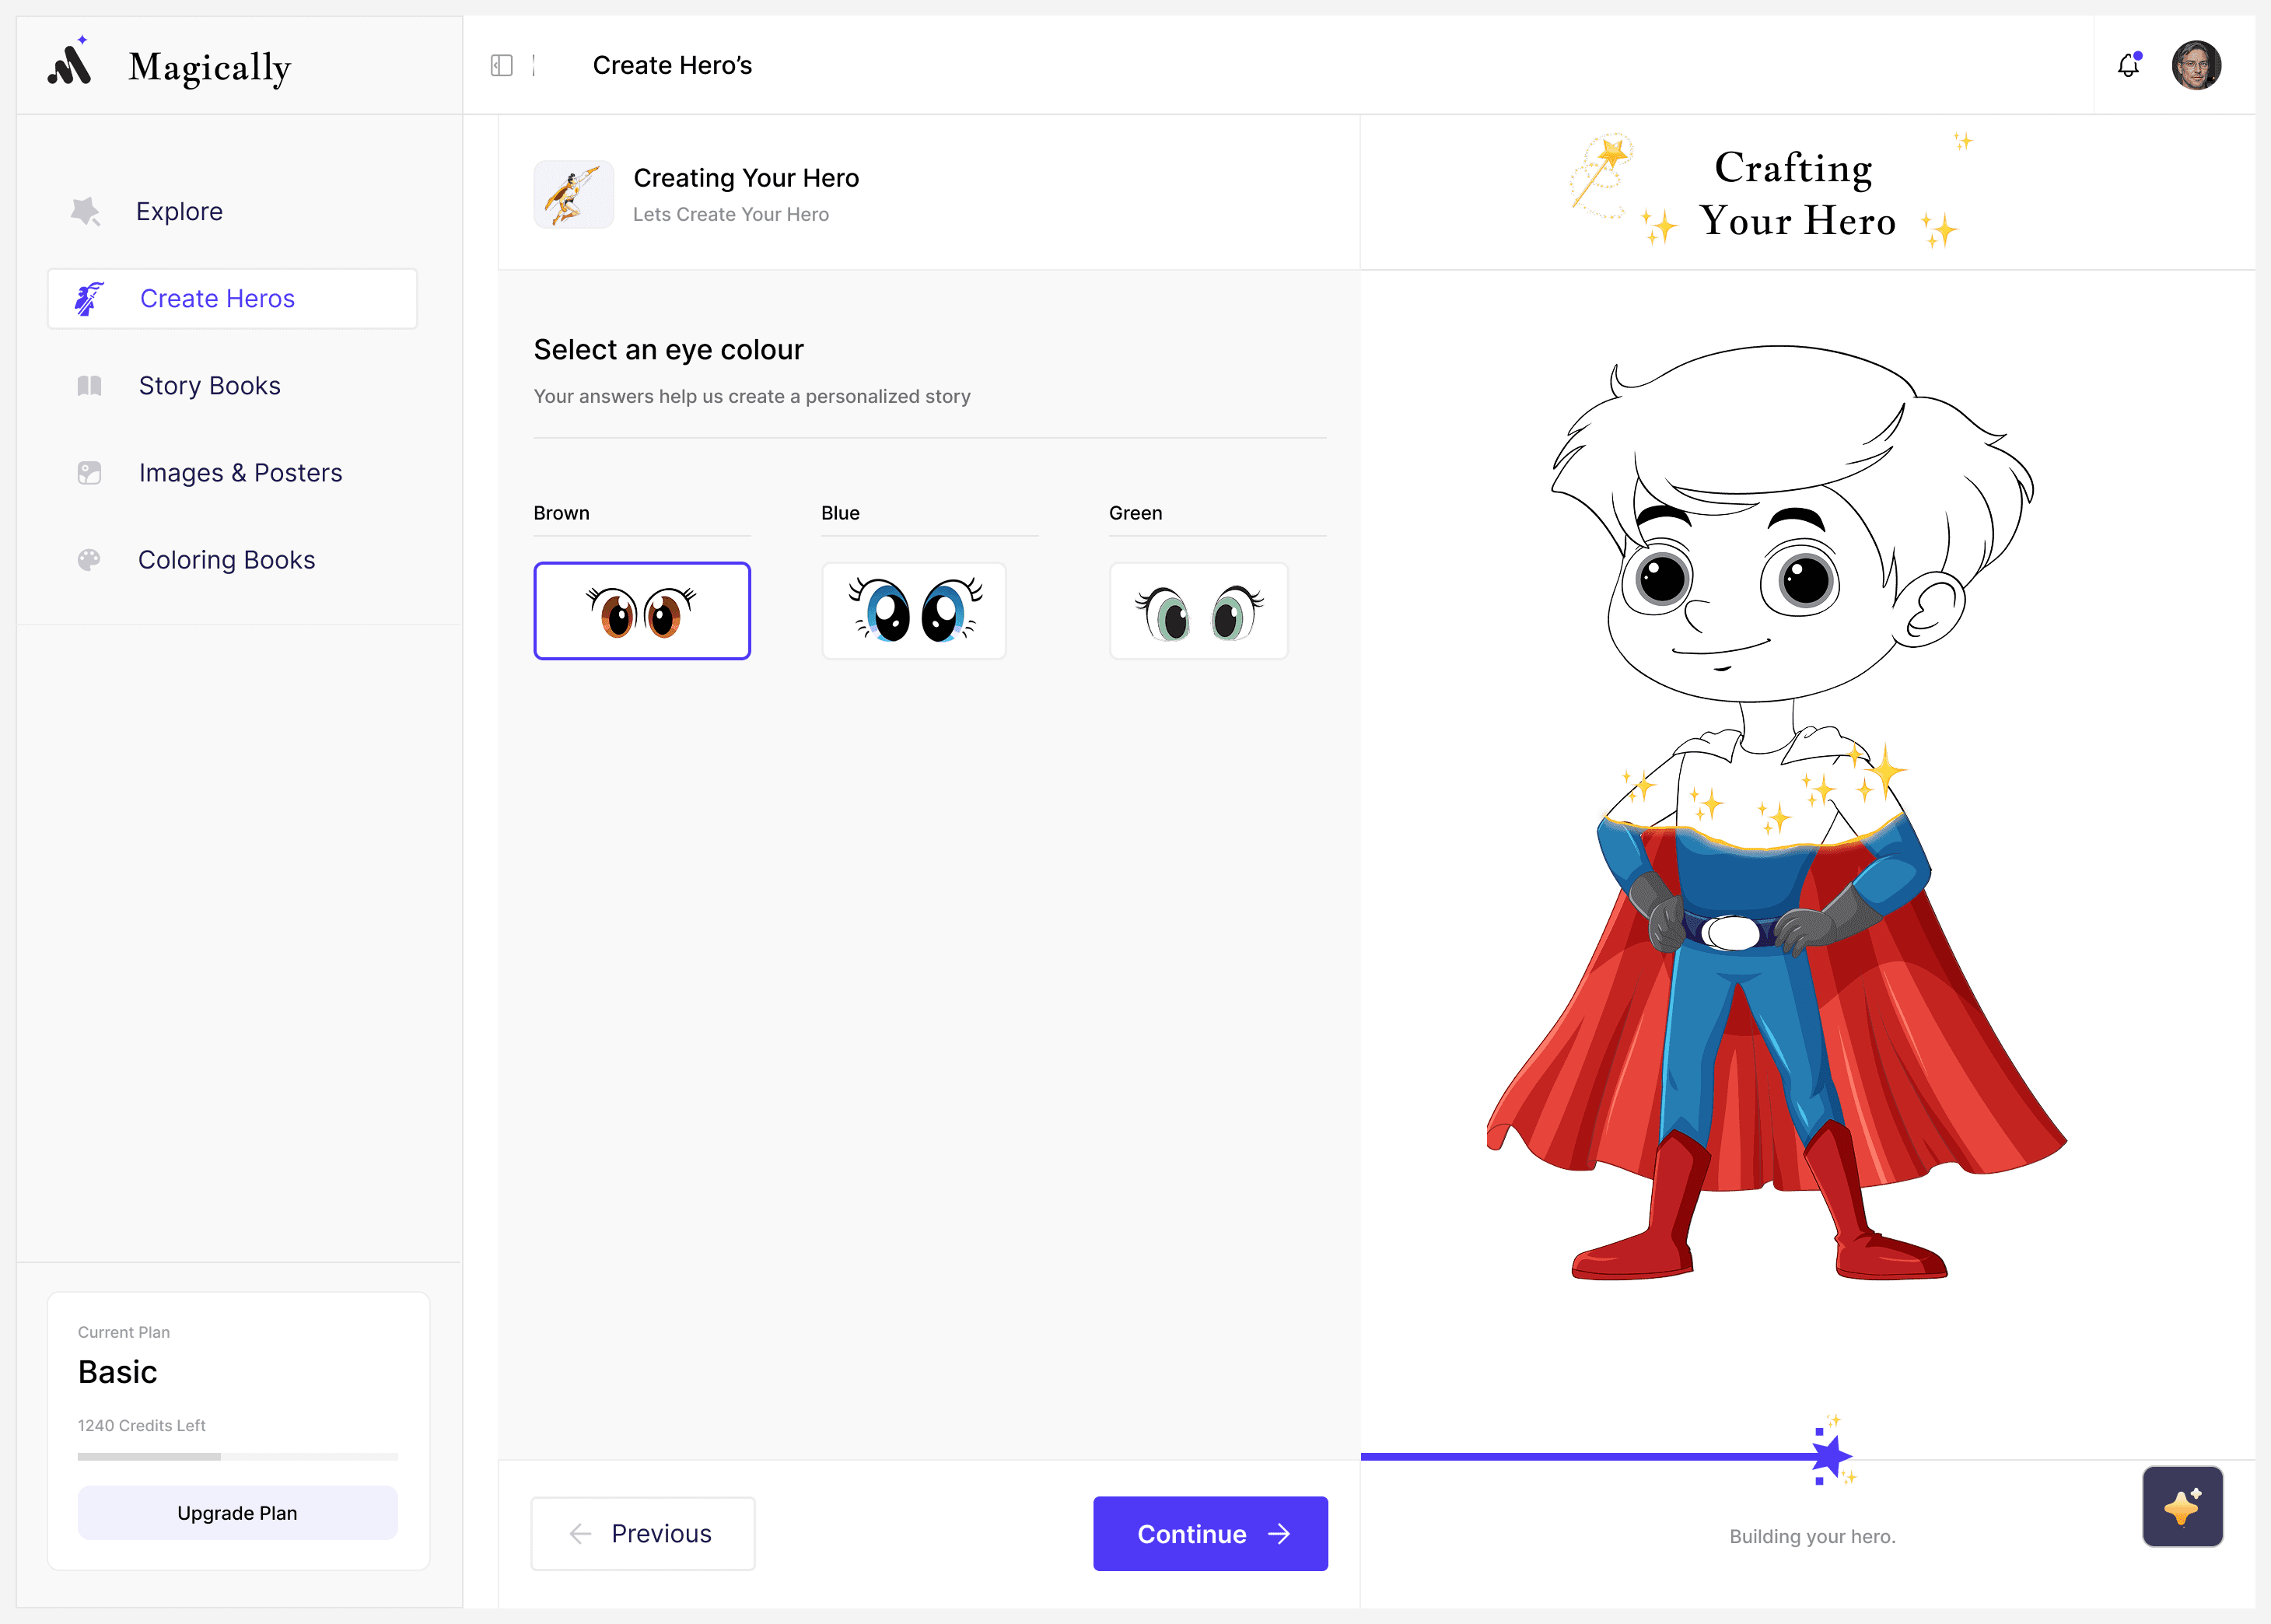Click the Magically logo icon
The width and height of the screenshot is (2271, 1624).
click(x=70, y=64)
